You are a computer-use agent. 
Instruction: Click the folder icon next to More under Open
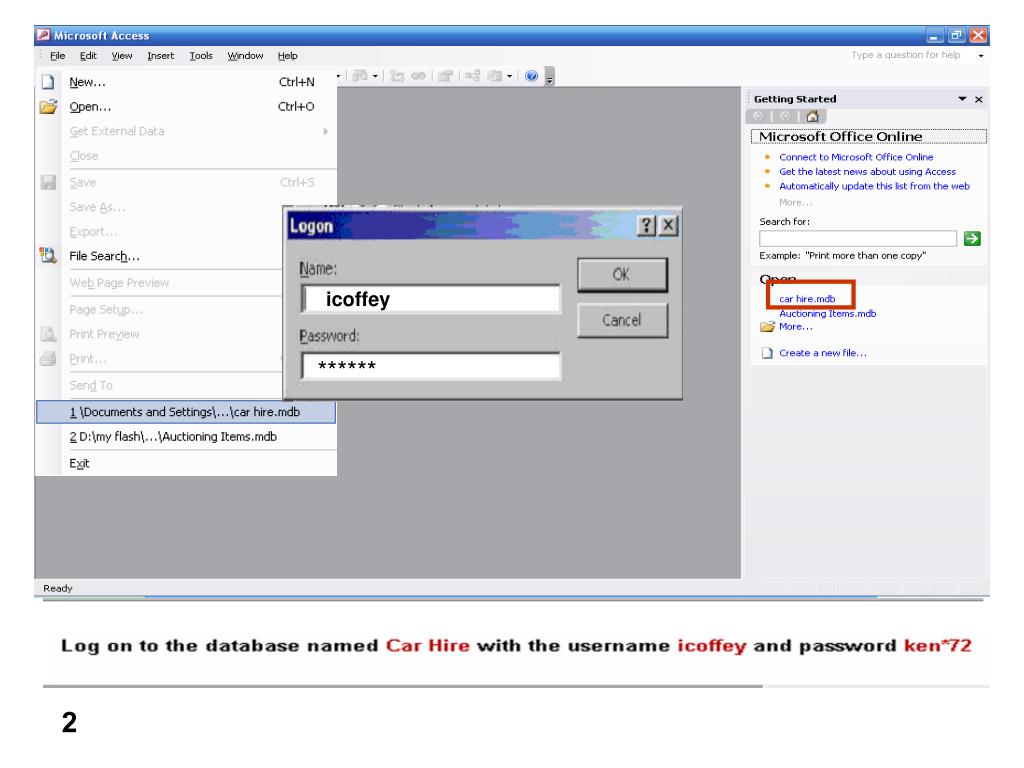click(767, 327)
